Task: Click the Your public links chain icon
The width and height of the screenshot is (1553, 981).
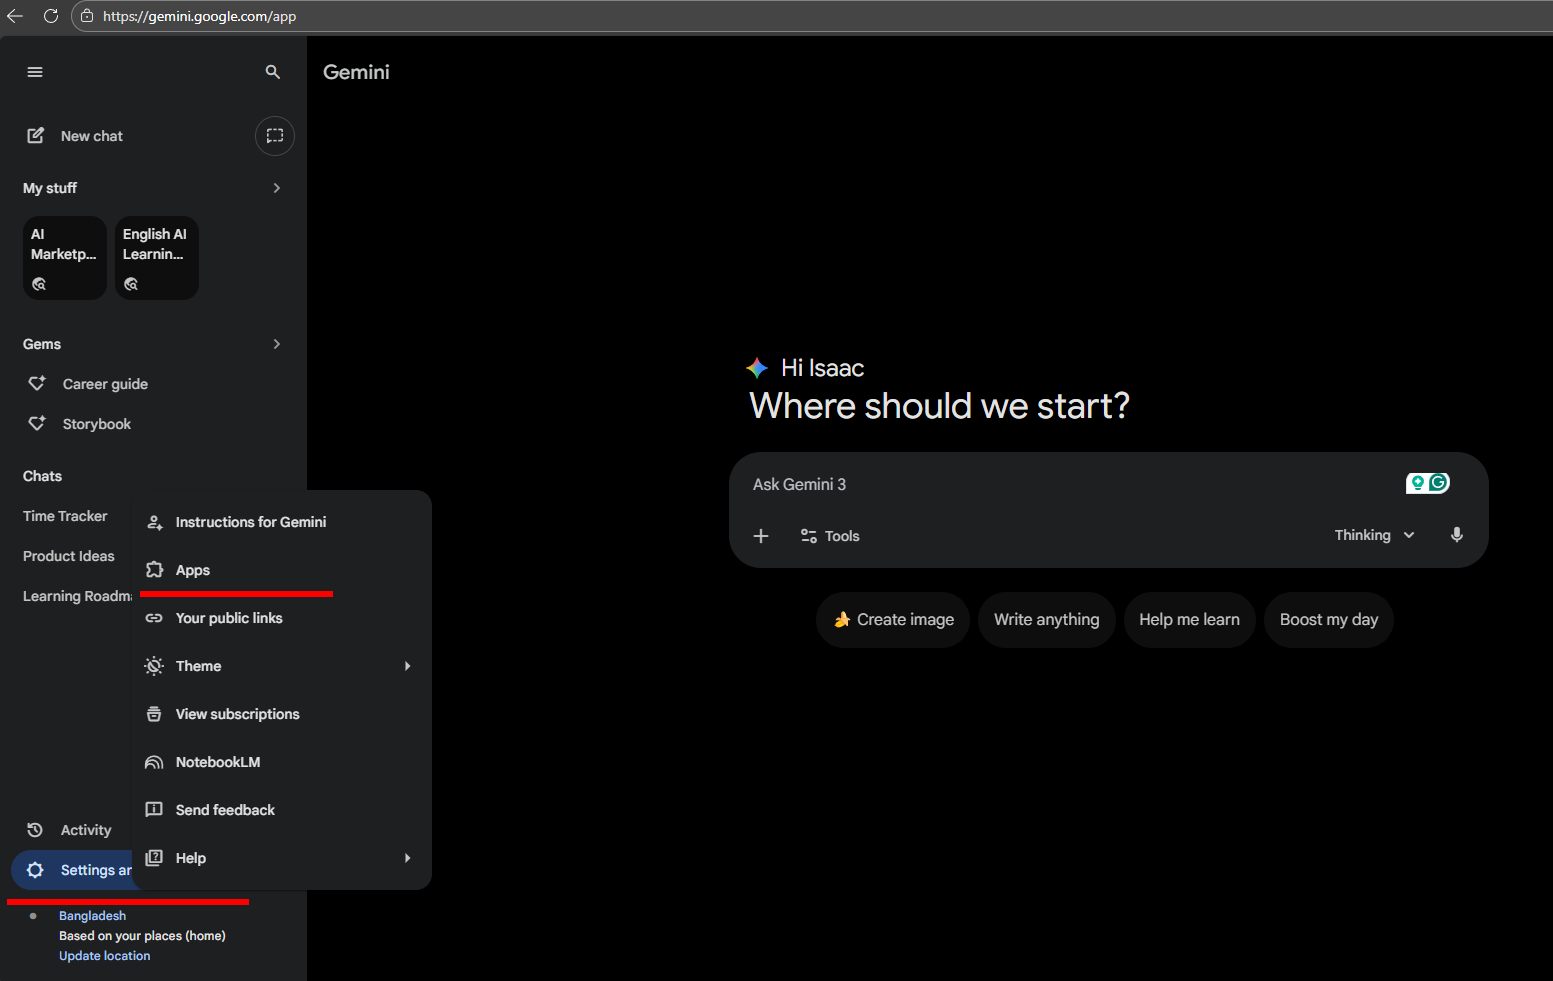Action: click(x=154, y=618)
